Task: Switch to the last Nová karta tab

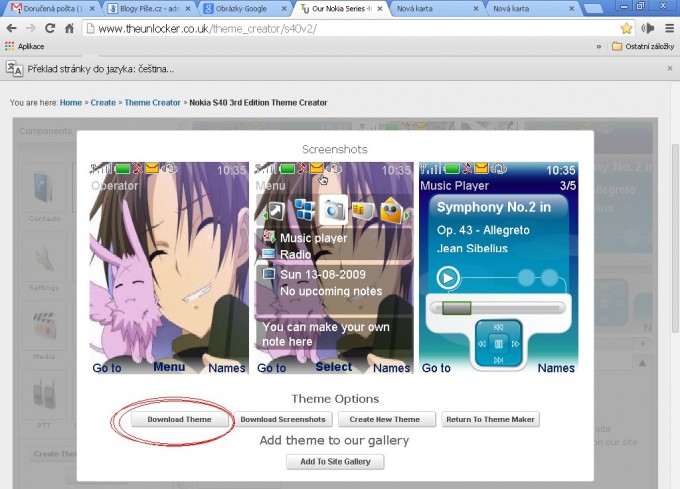Action: tap(534, 8)
